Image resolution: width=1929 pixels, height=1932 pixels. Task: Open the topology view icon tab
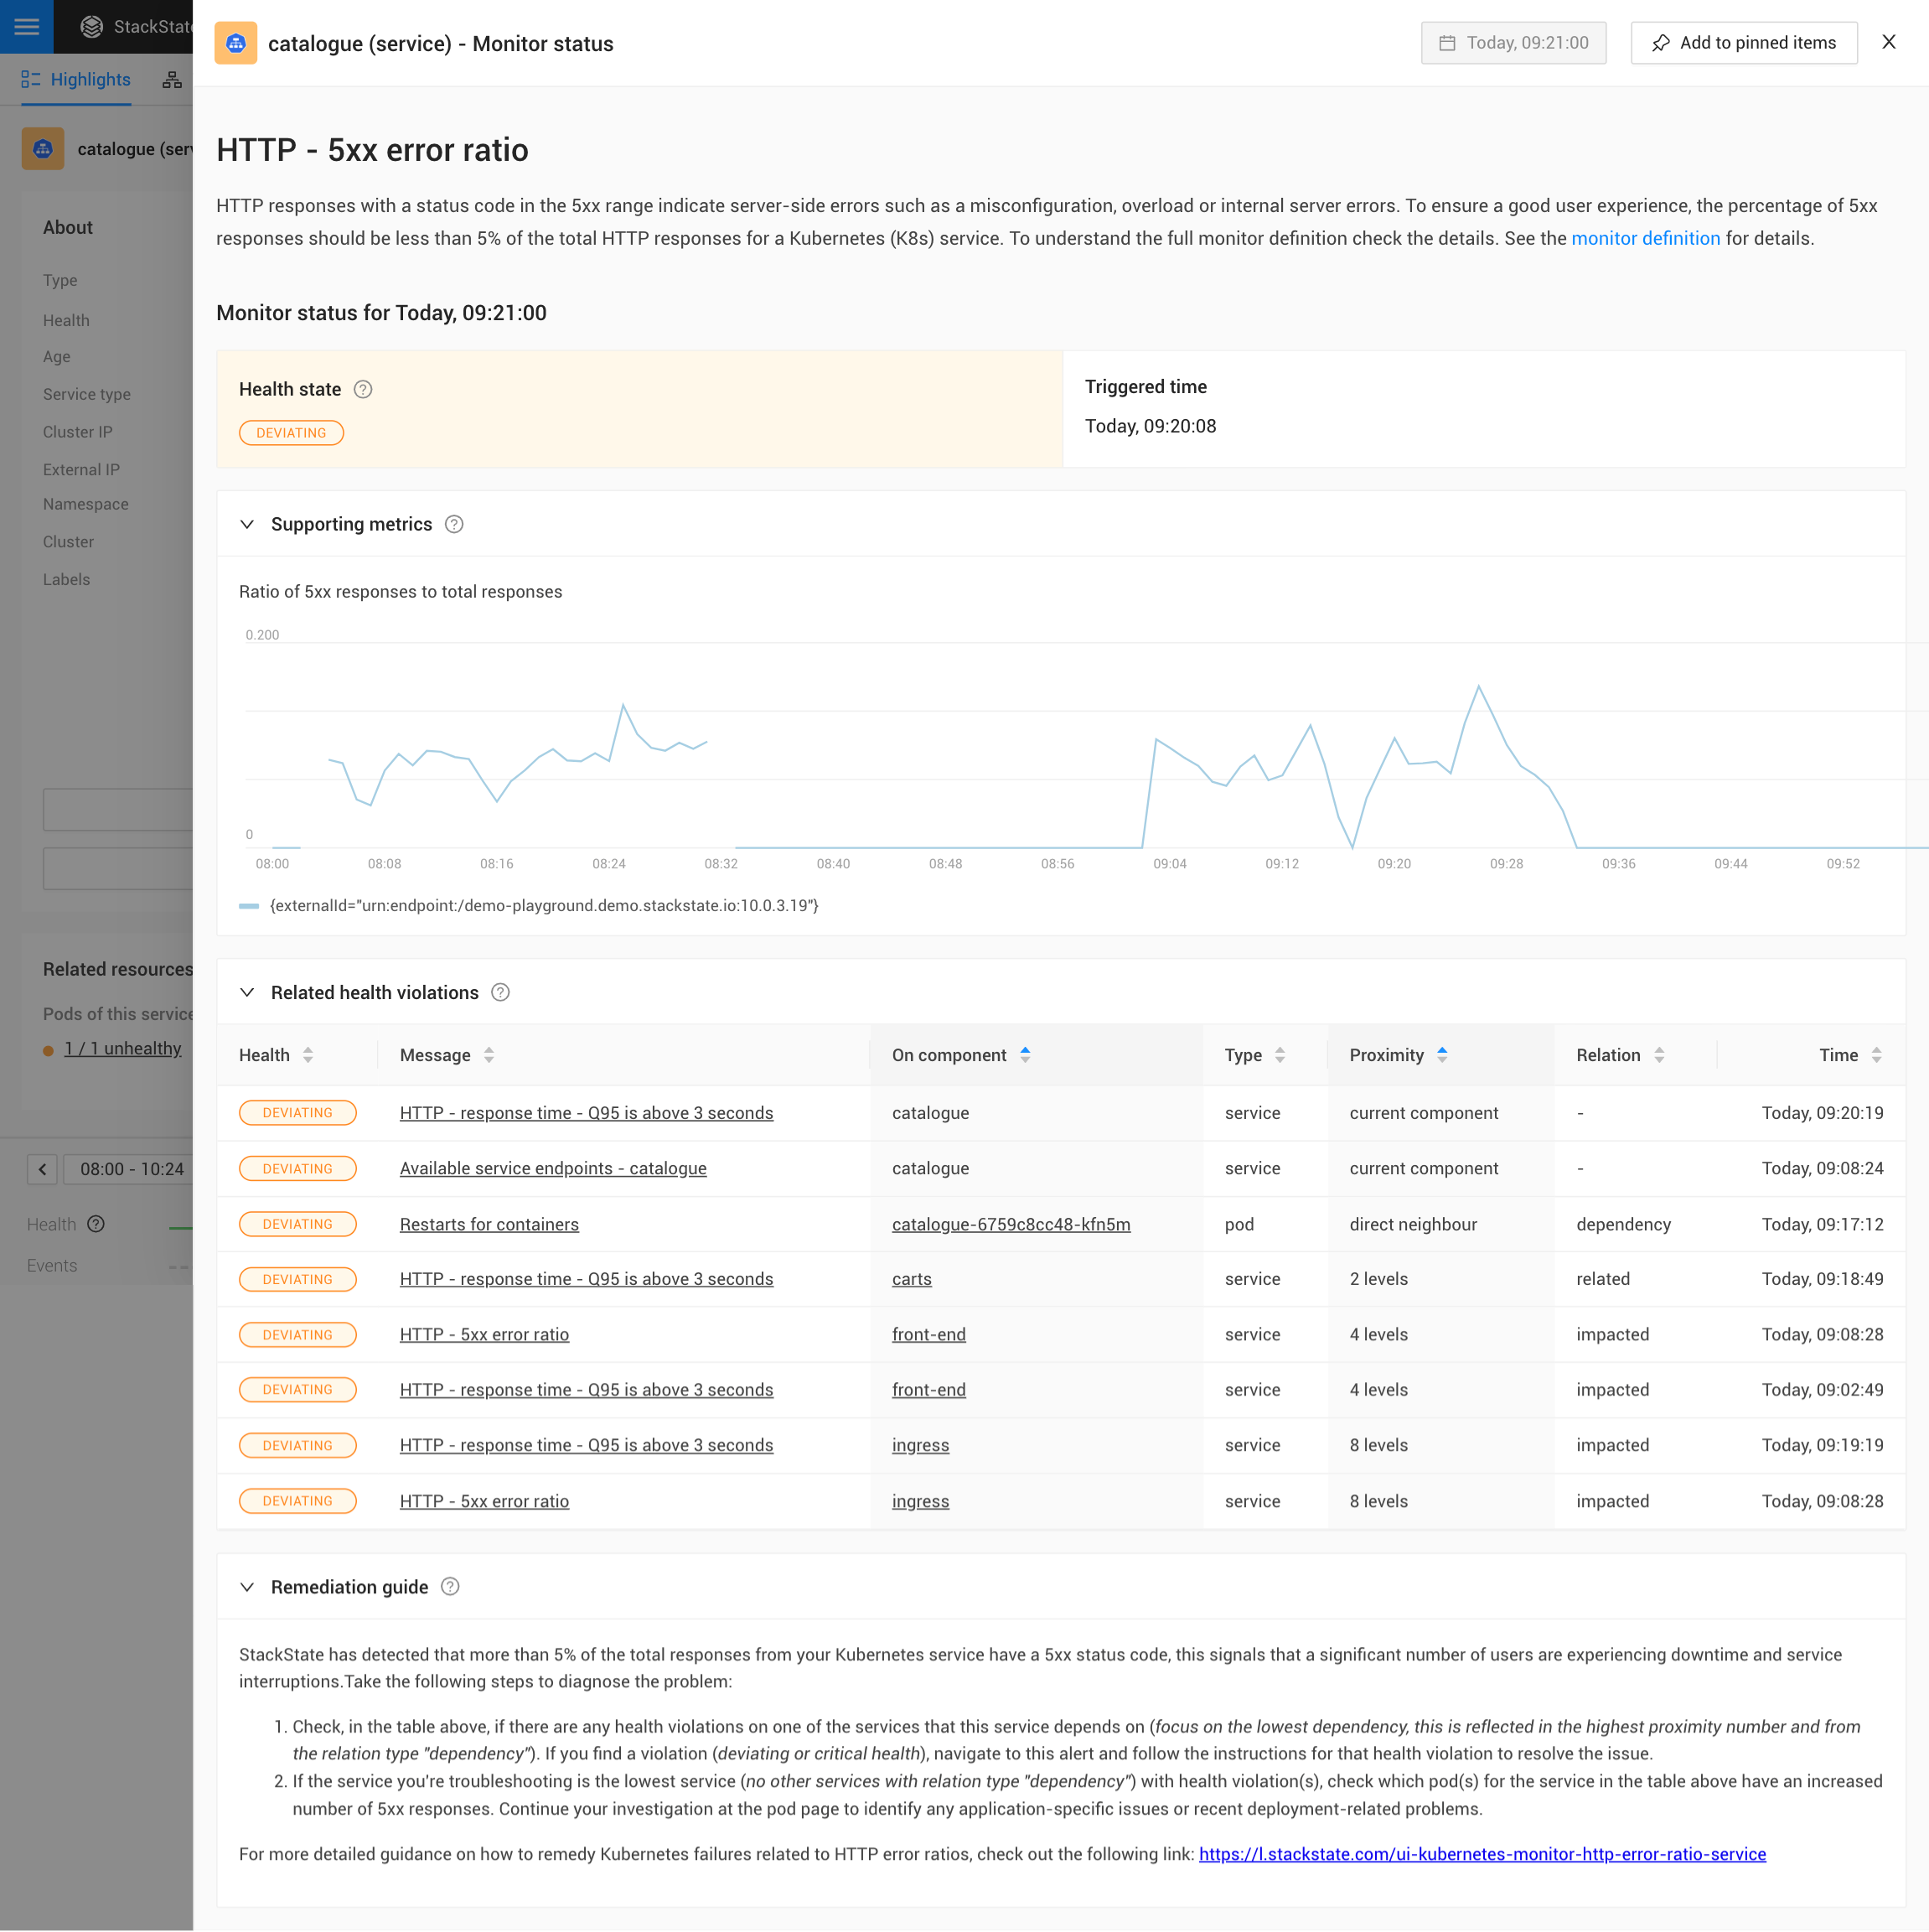[x=172, y=80]
